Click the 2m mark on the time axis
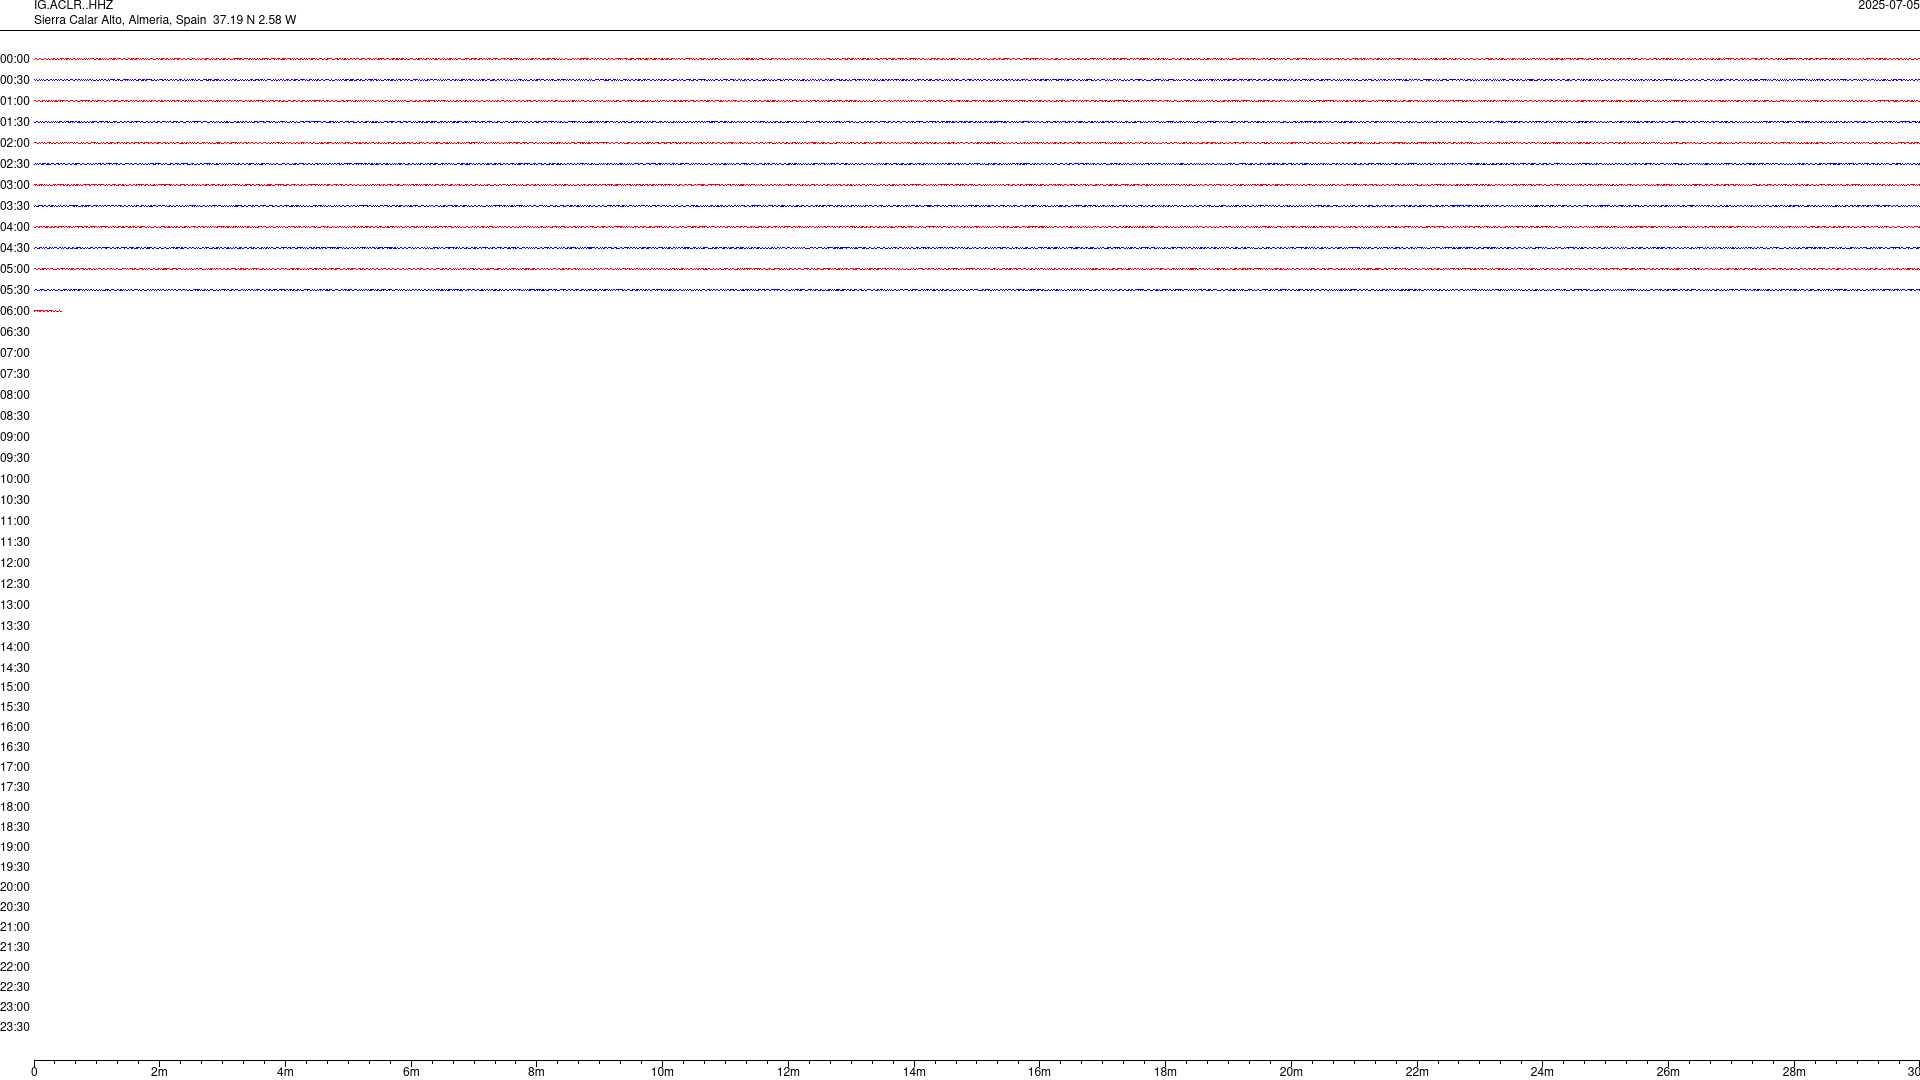Viewport: 1920px width, 1080px height. (160, 1072)
